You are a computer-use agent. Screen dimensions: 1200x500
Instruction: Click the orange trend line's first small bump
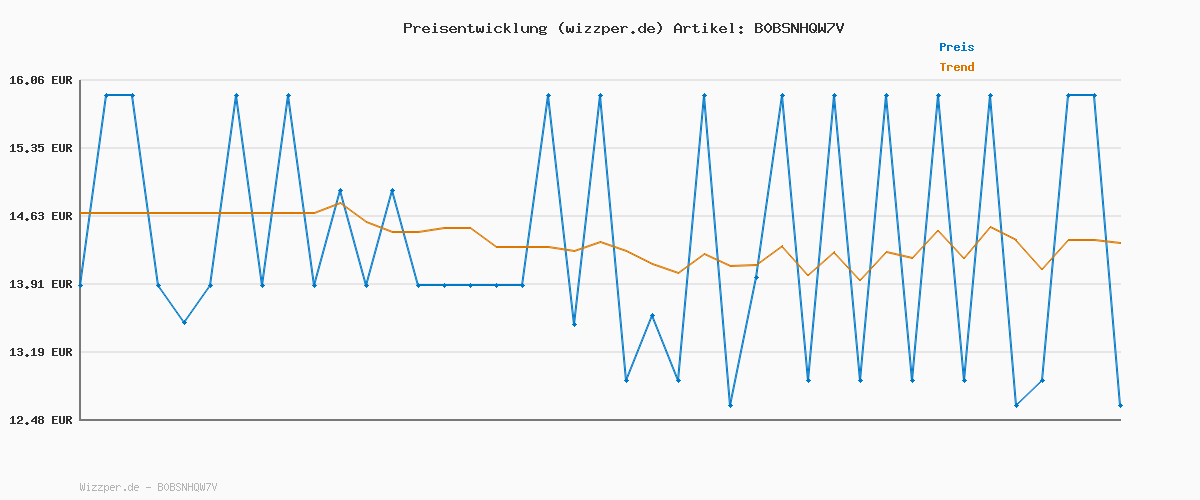tap(340, 203)
